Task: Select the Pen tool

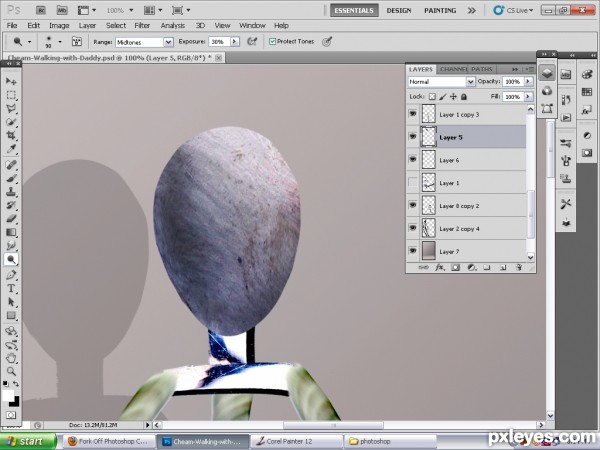Action: click(x=11, y=275)
